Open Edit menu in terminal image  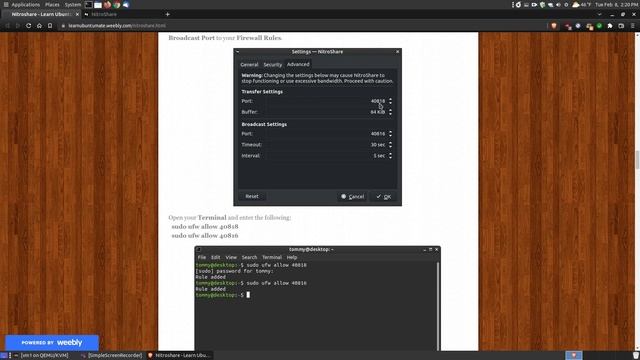click(216, 258)
